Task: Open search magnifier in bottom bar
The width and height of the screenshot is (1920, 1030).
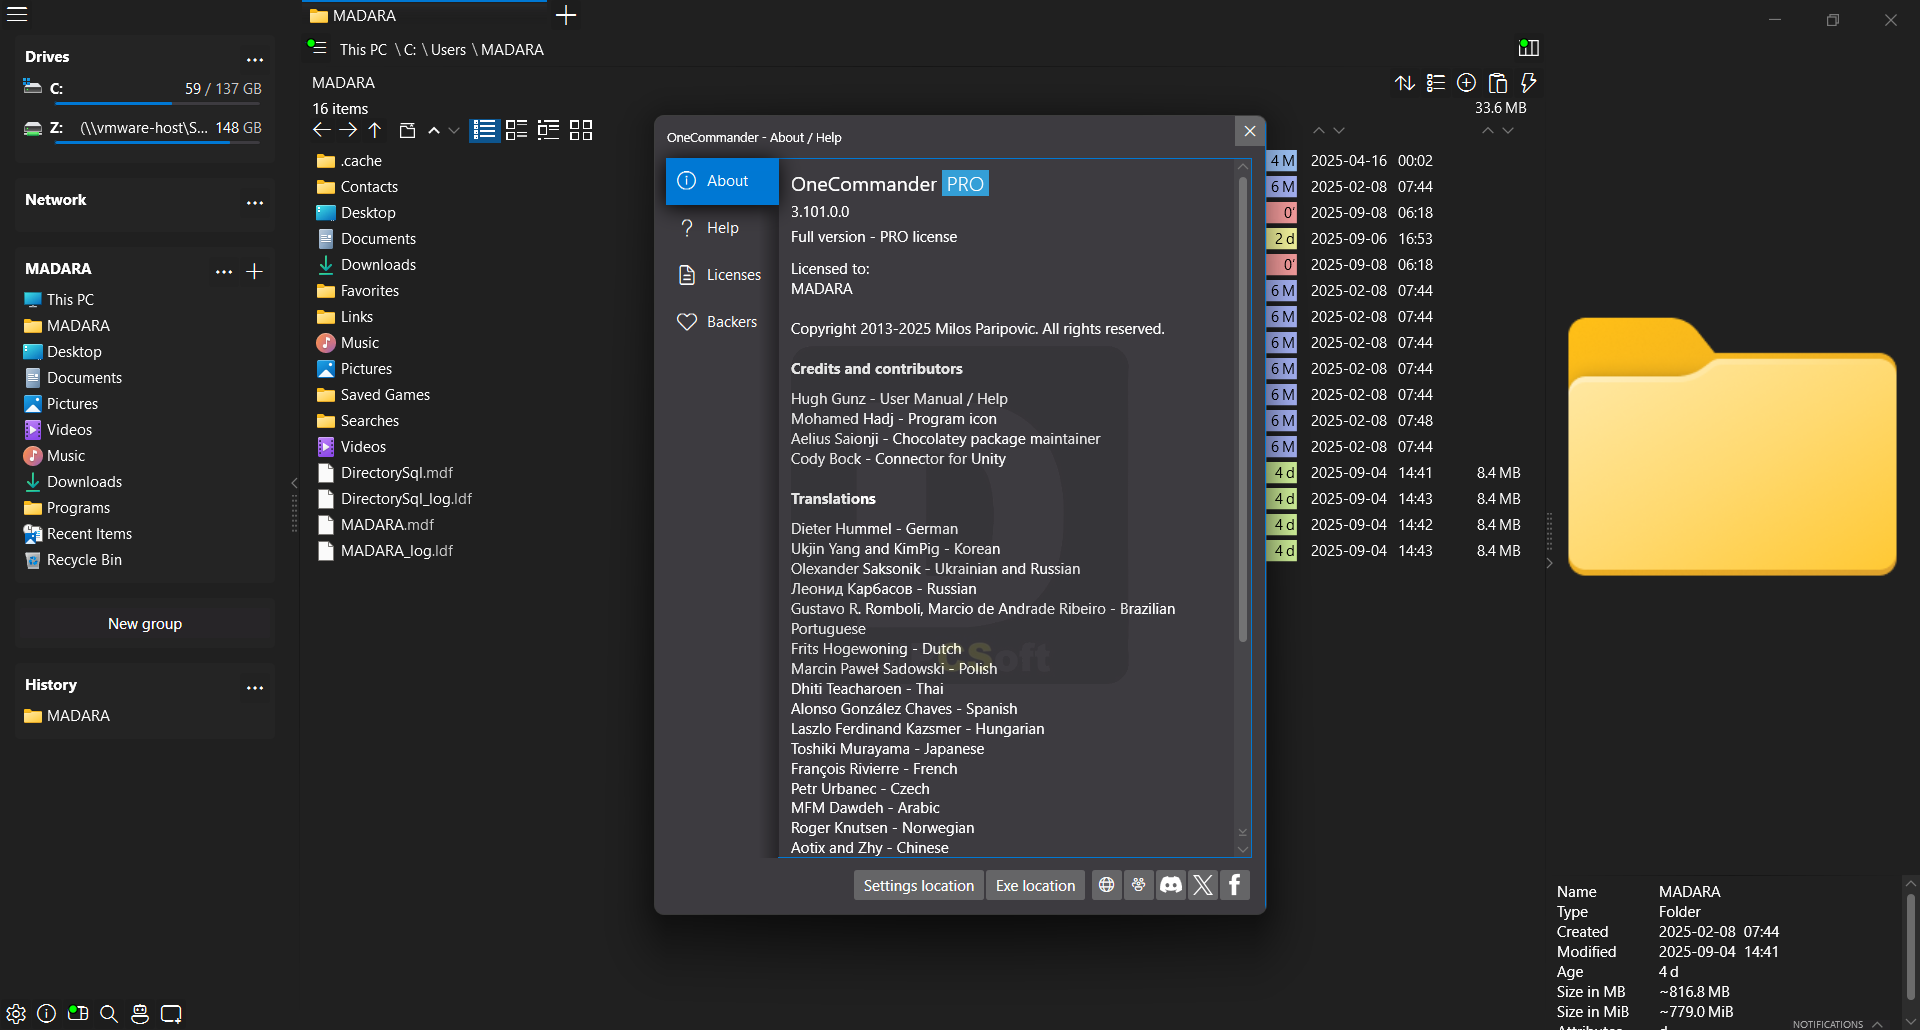Action: tap(109, 1014)
